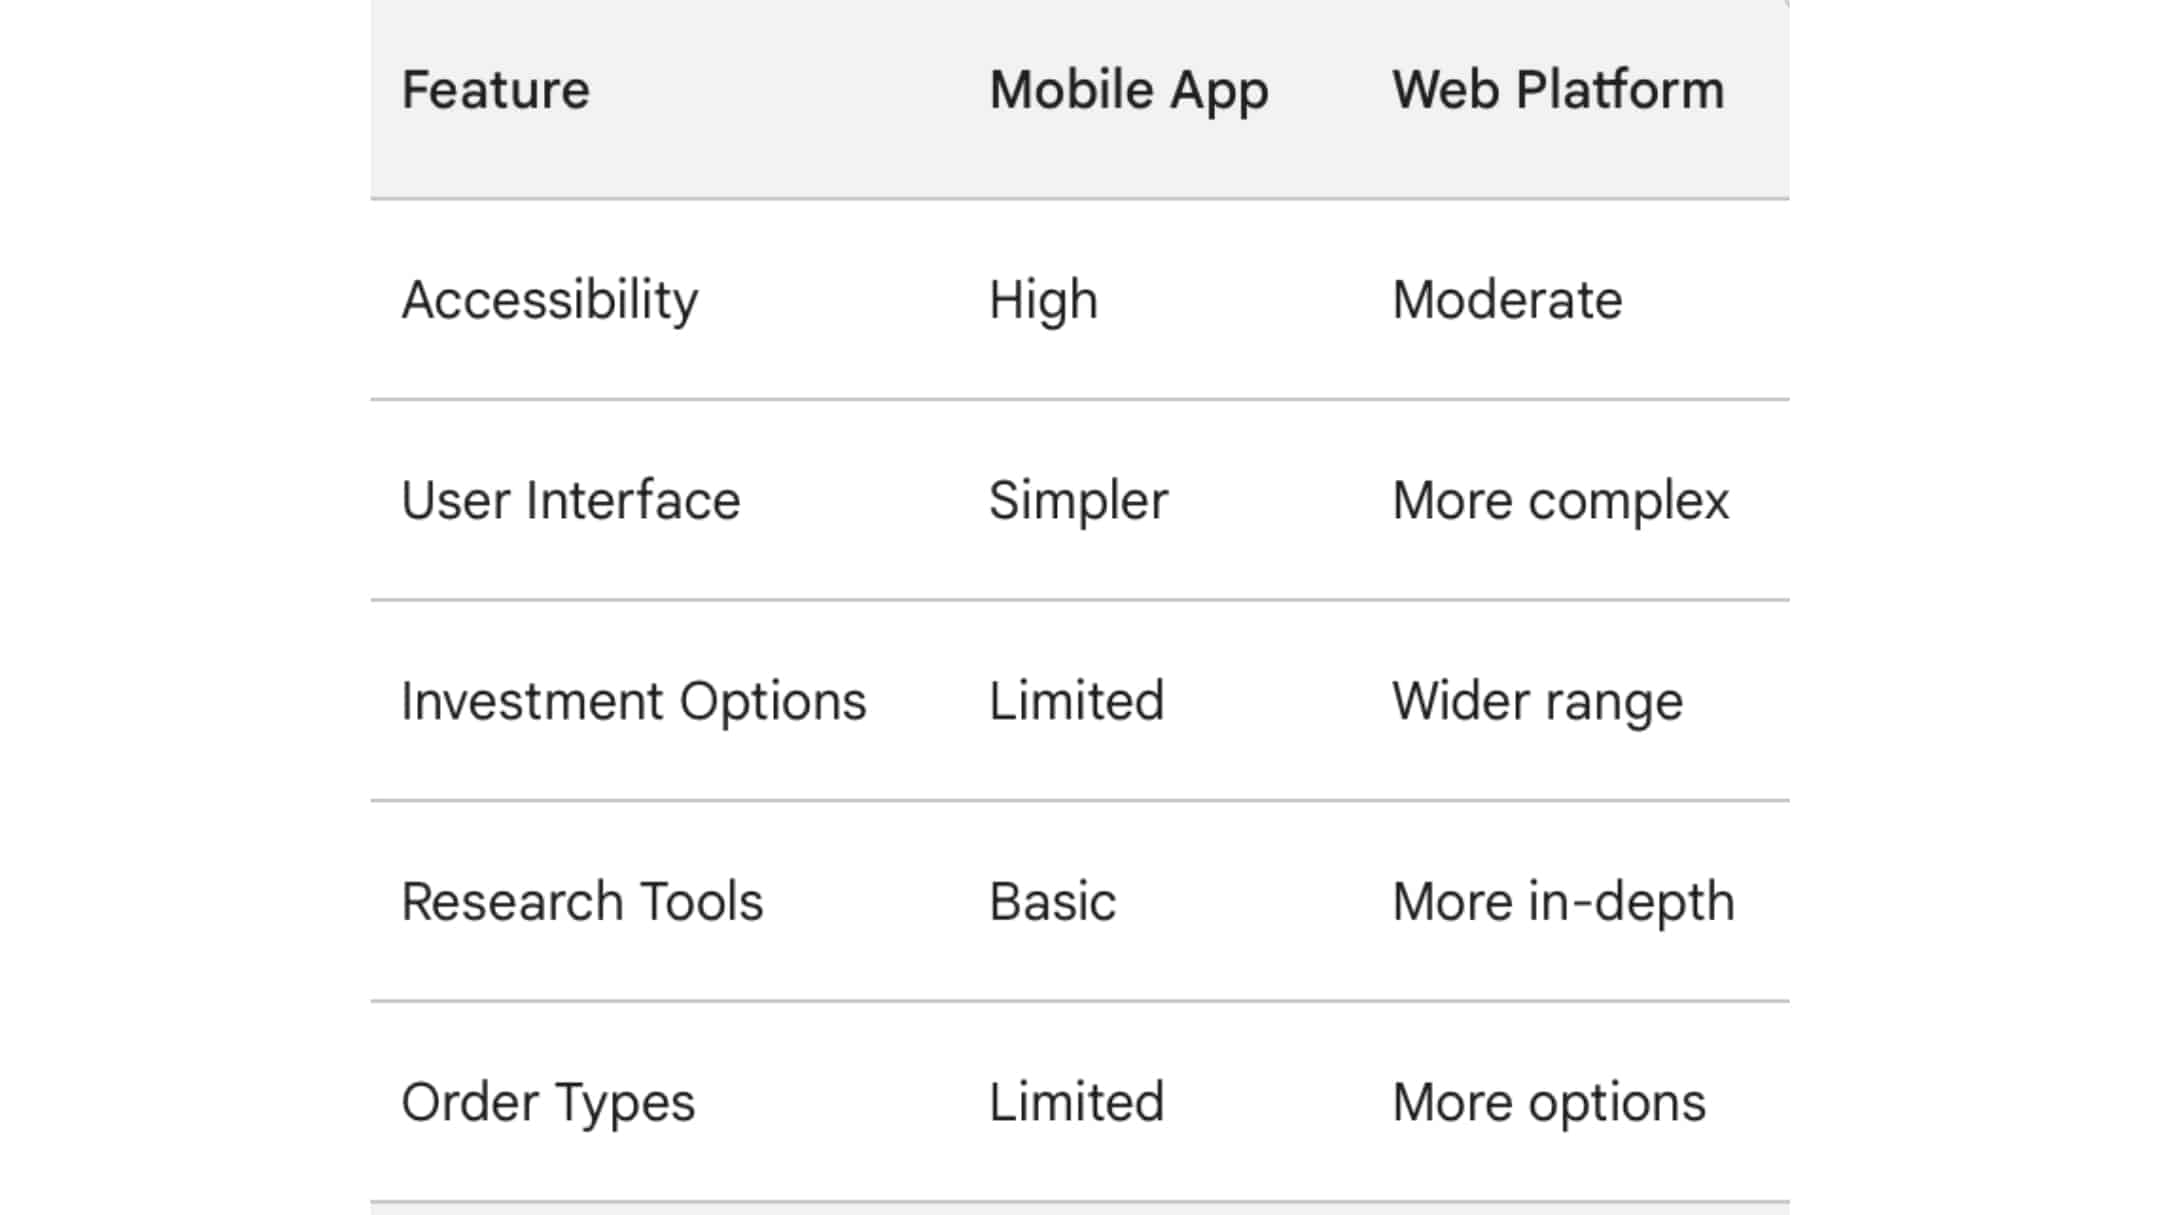This screenshot has width=2160, height=1215.
Task: Click the More options cell
Action: click(x=1549, y=1104)
